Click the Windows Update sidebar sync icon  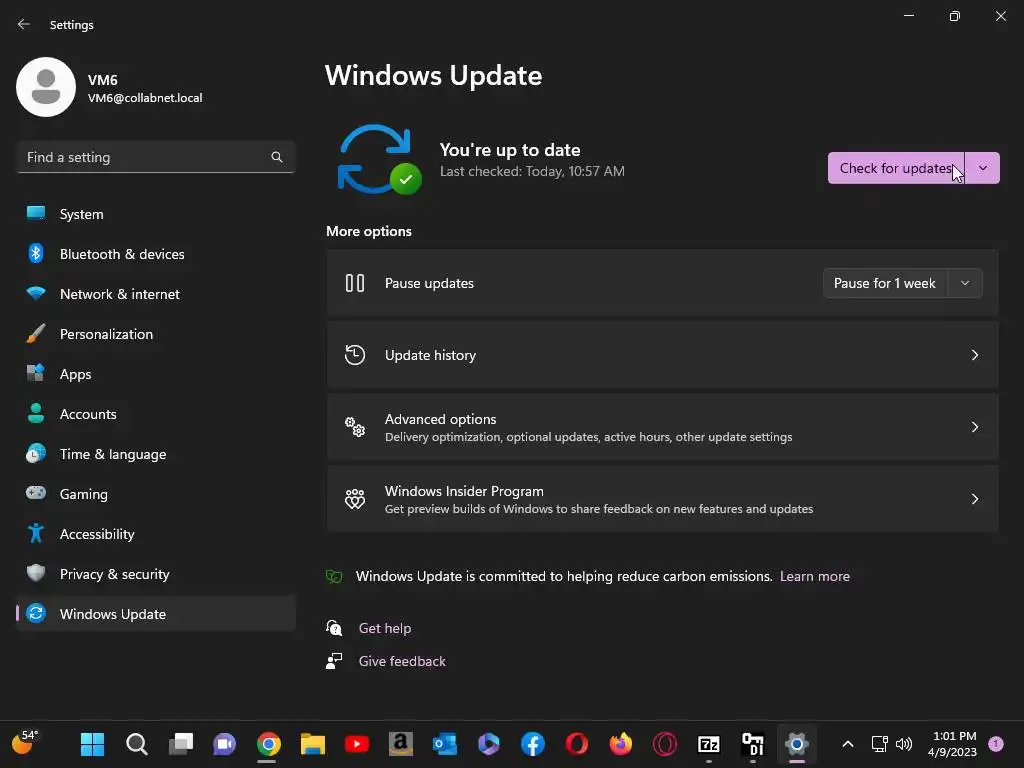pos(36,613)
